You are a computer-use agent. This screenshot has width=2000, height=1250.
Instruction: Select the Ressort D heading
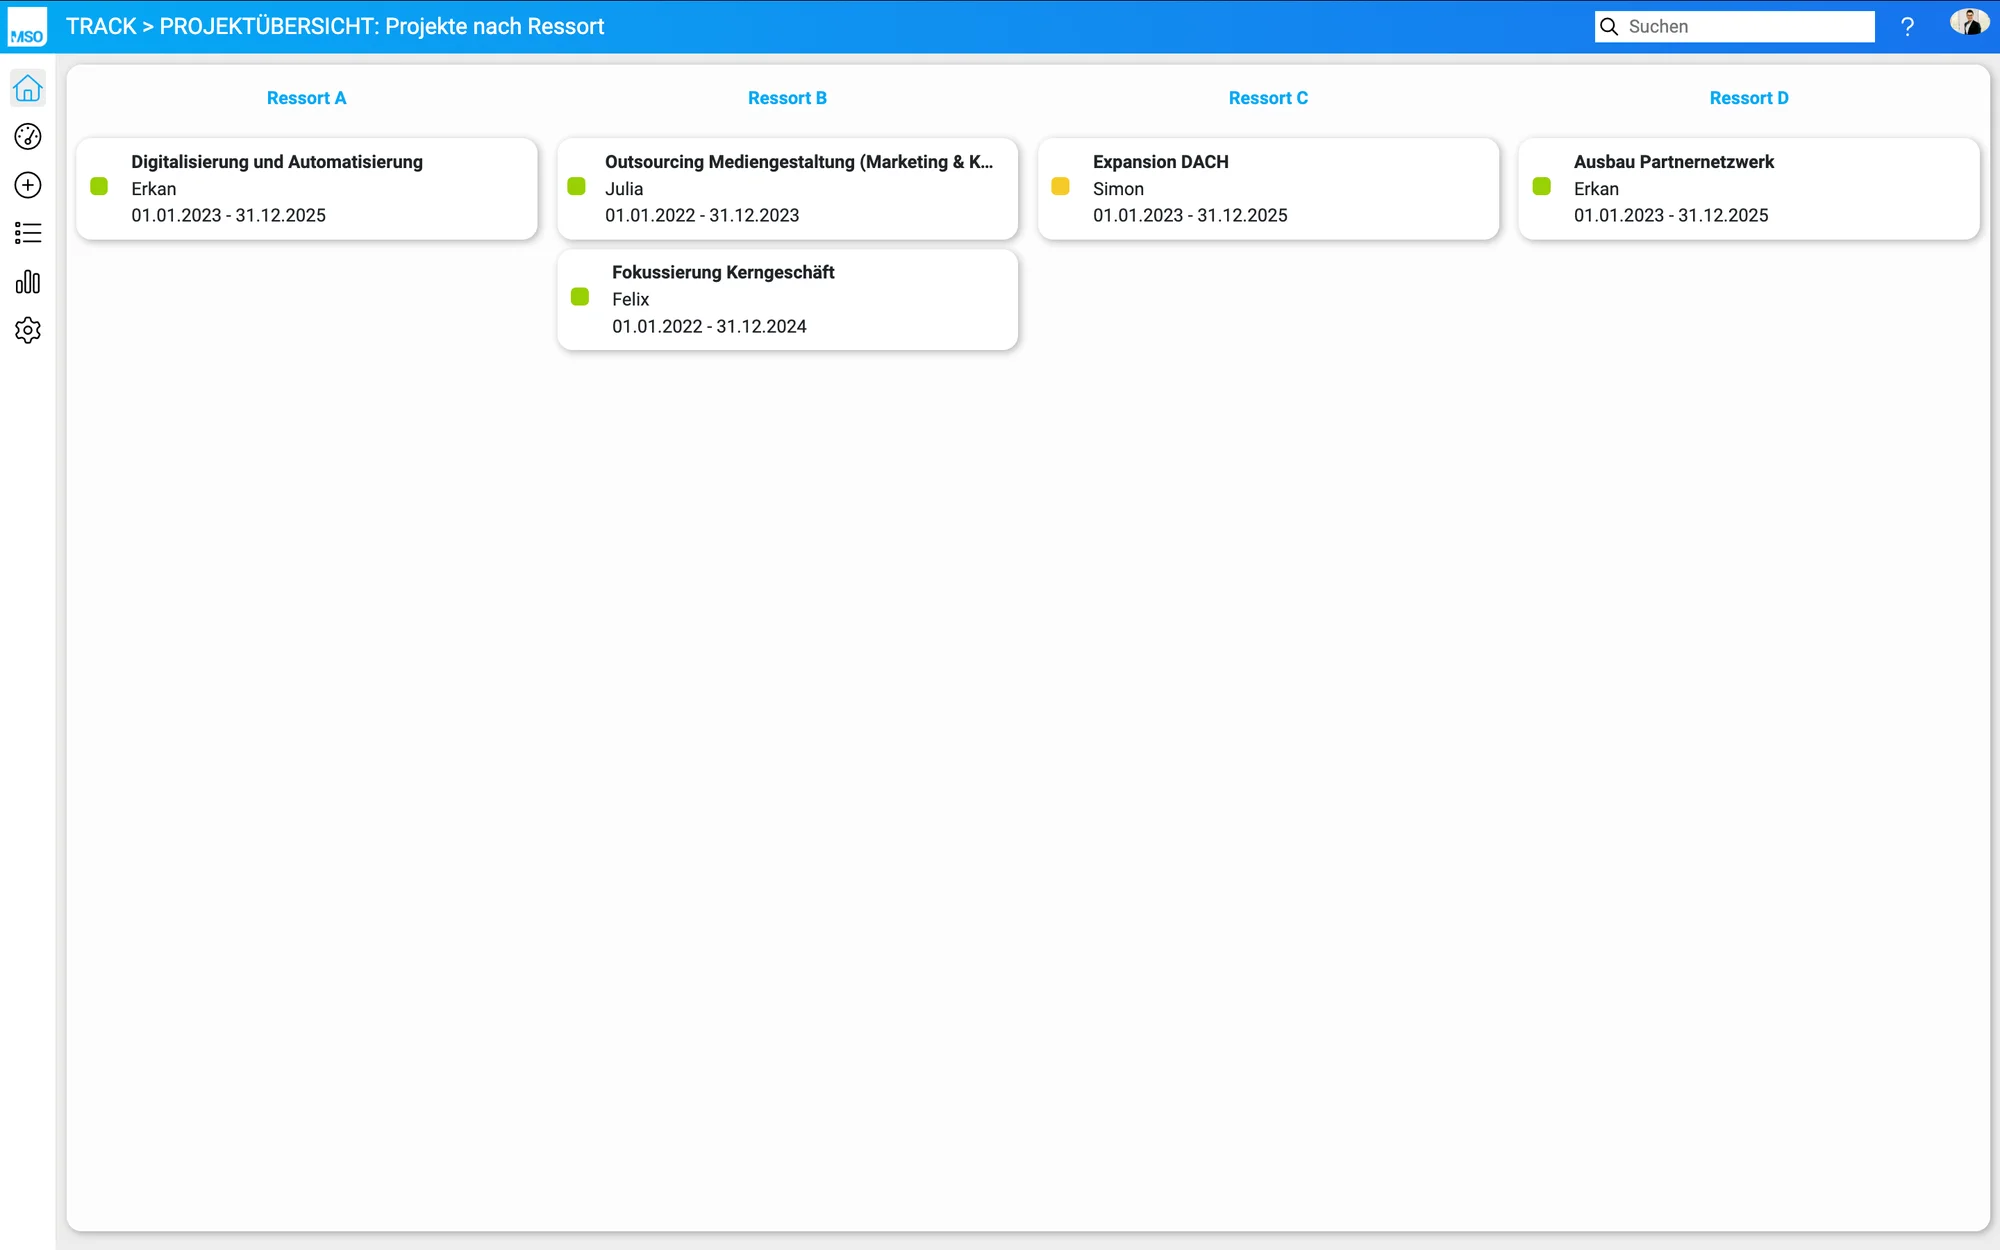(1748, 98)
